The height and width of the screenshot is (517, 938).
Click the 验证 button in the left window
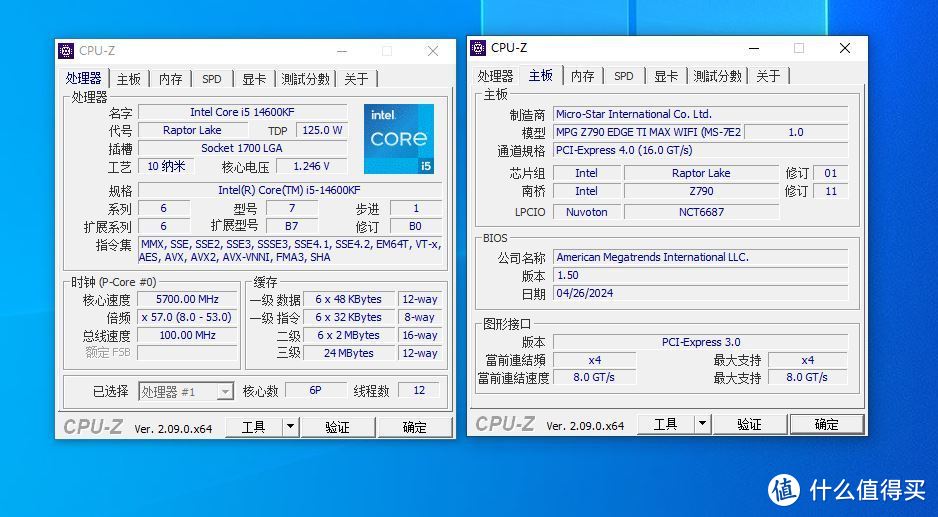click(337, 427)
